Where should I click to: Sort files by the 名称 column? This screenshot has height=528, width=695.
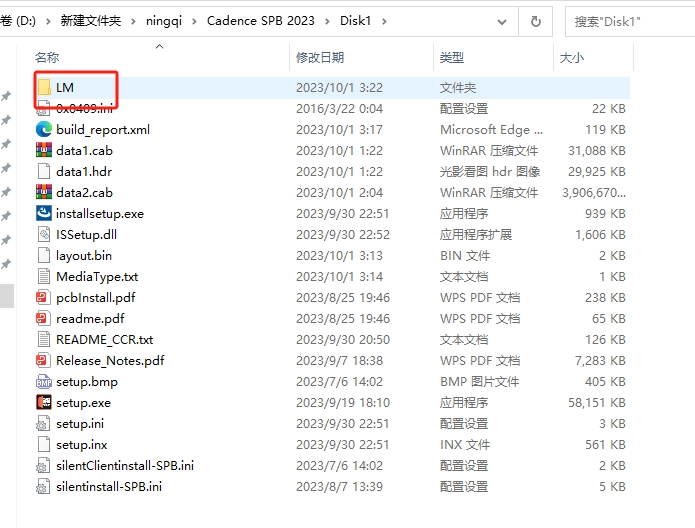(47, 58)
